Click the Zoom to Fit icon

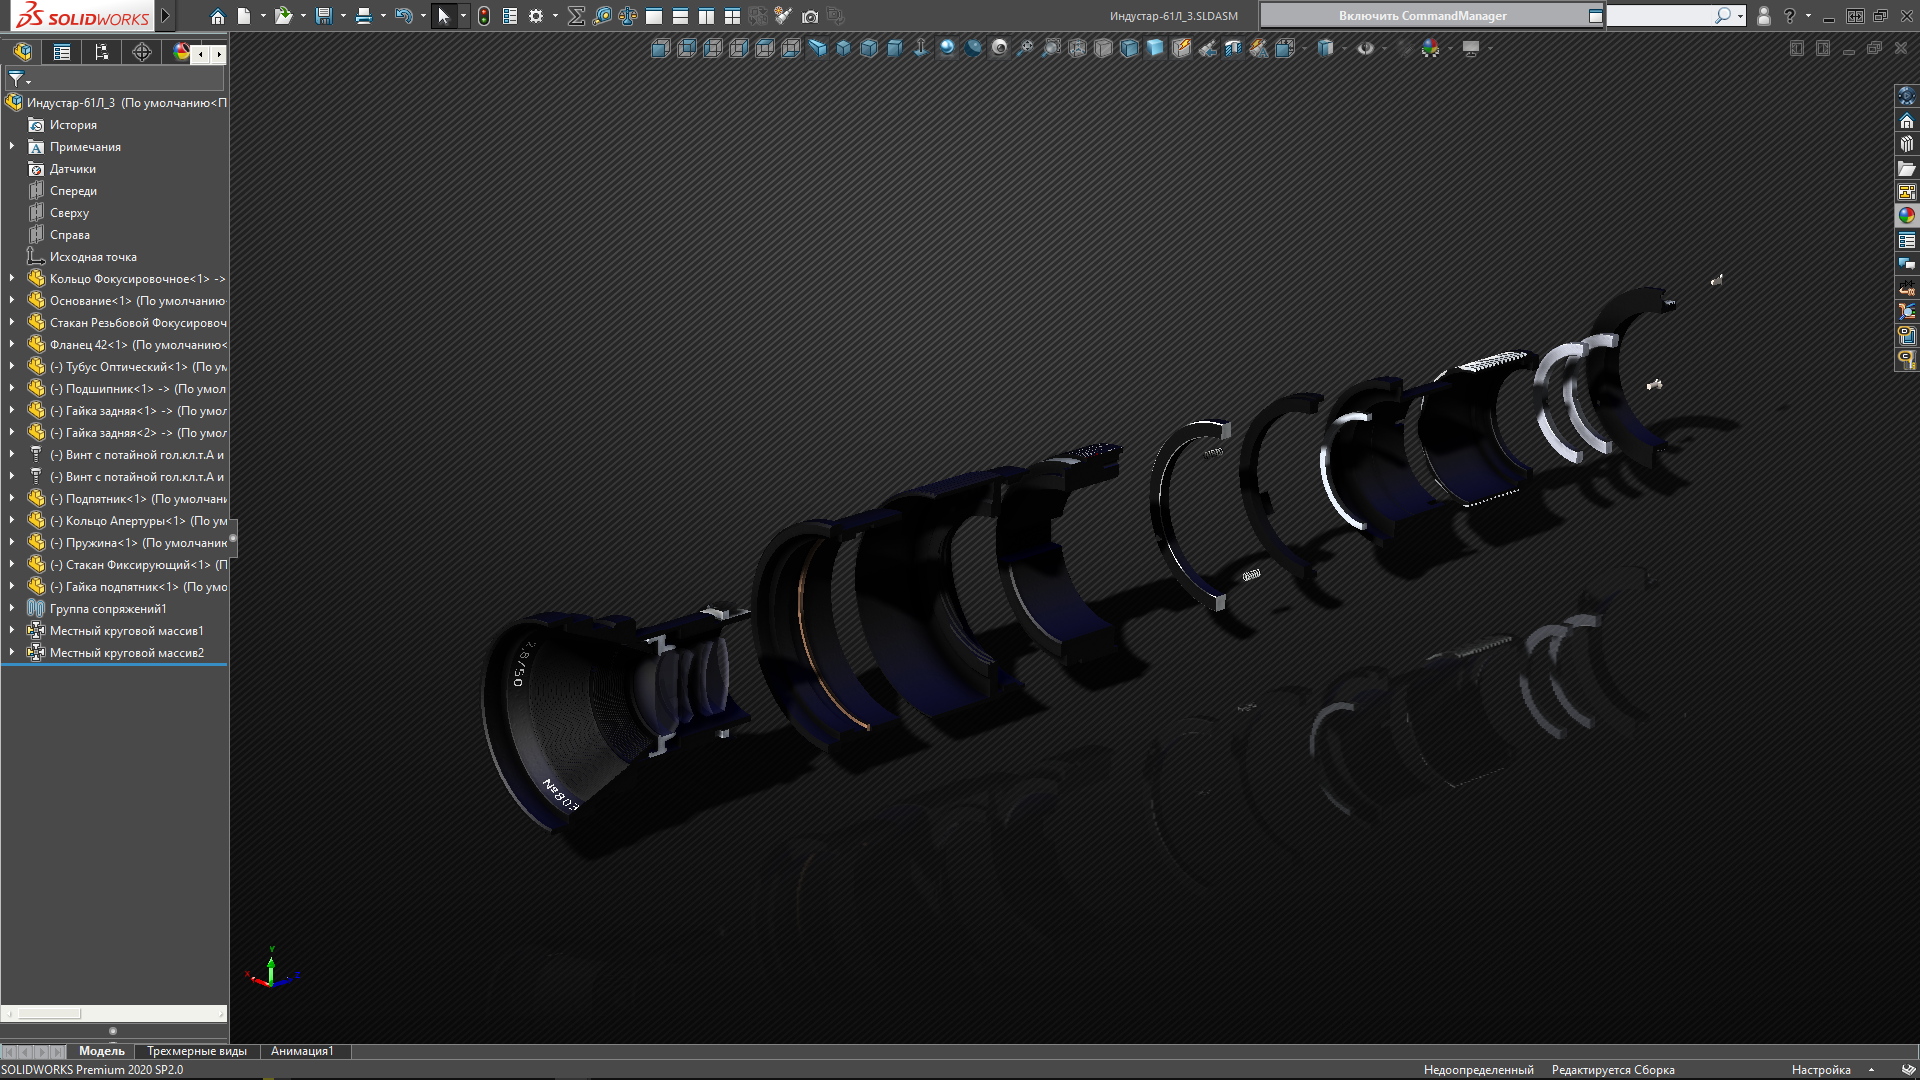click(1025, 48)
